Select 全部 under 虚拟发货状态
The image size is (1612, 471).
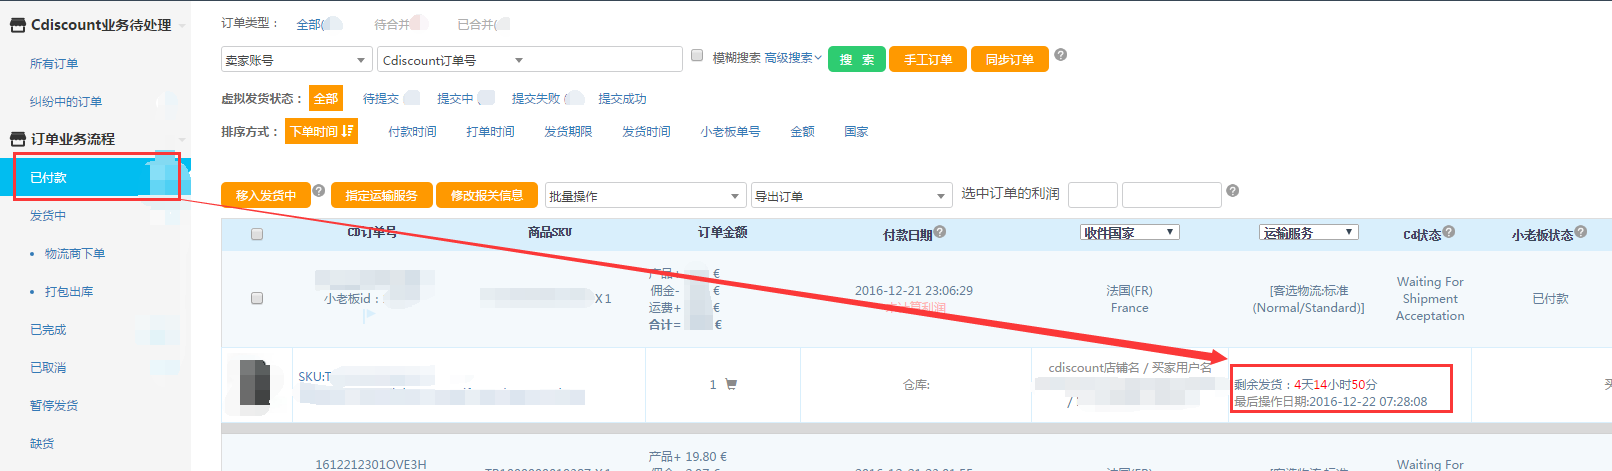pos(326,98)
